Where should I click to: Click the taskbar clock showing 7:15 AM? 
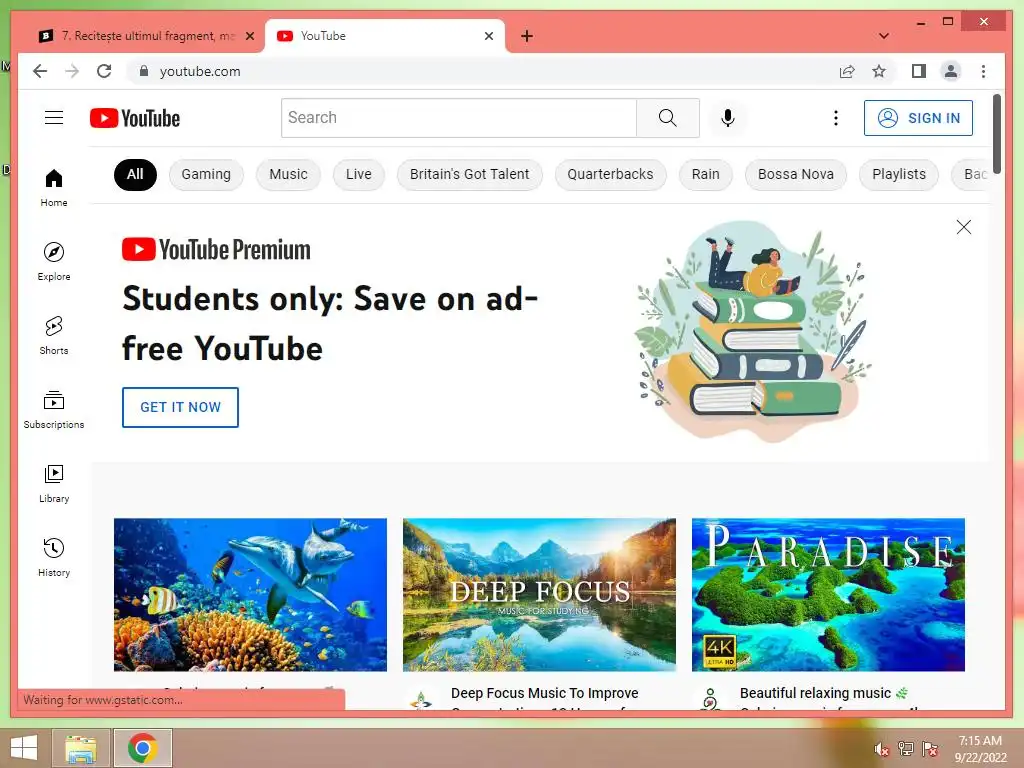tap(980, 748)
